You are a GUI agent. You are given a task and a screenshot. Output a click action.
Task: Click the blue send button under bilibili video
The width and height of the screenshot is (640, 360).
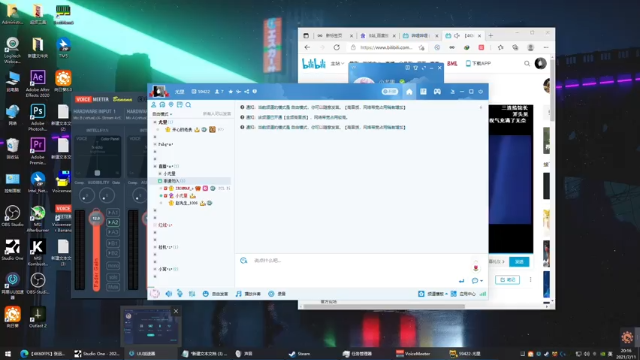pyautogui.click(x=519, y=262)
